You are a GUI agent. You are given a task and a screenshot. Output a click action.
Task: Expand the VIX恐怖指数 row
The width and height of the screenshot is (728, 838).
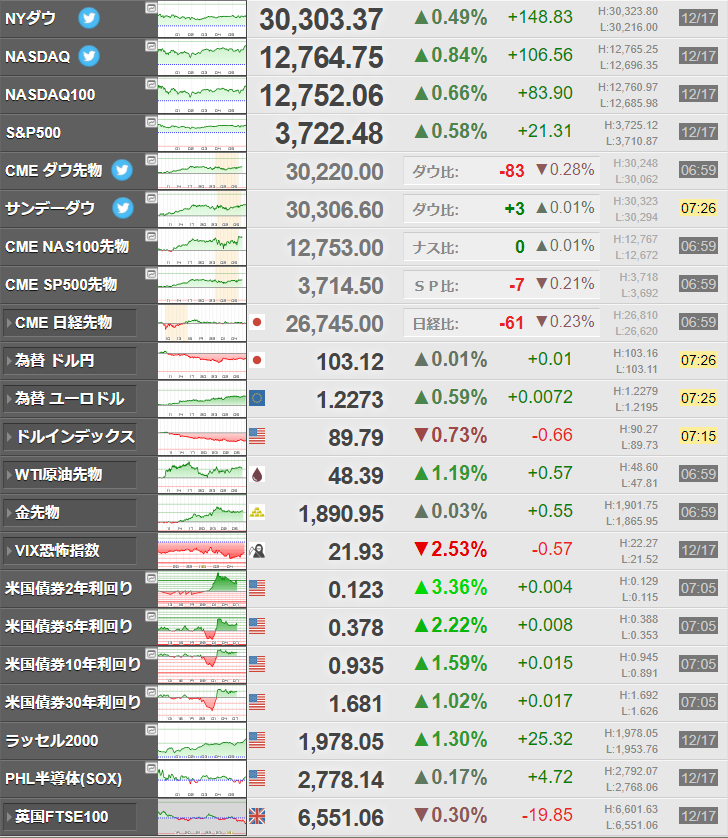69,550
